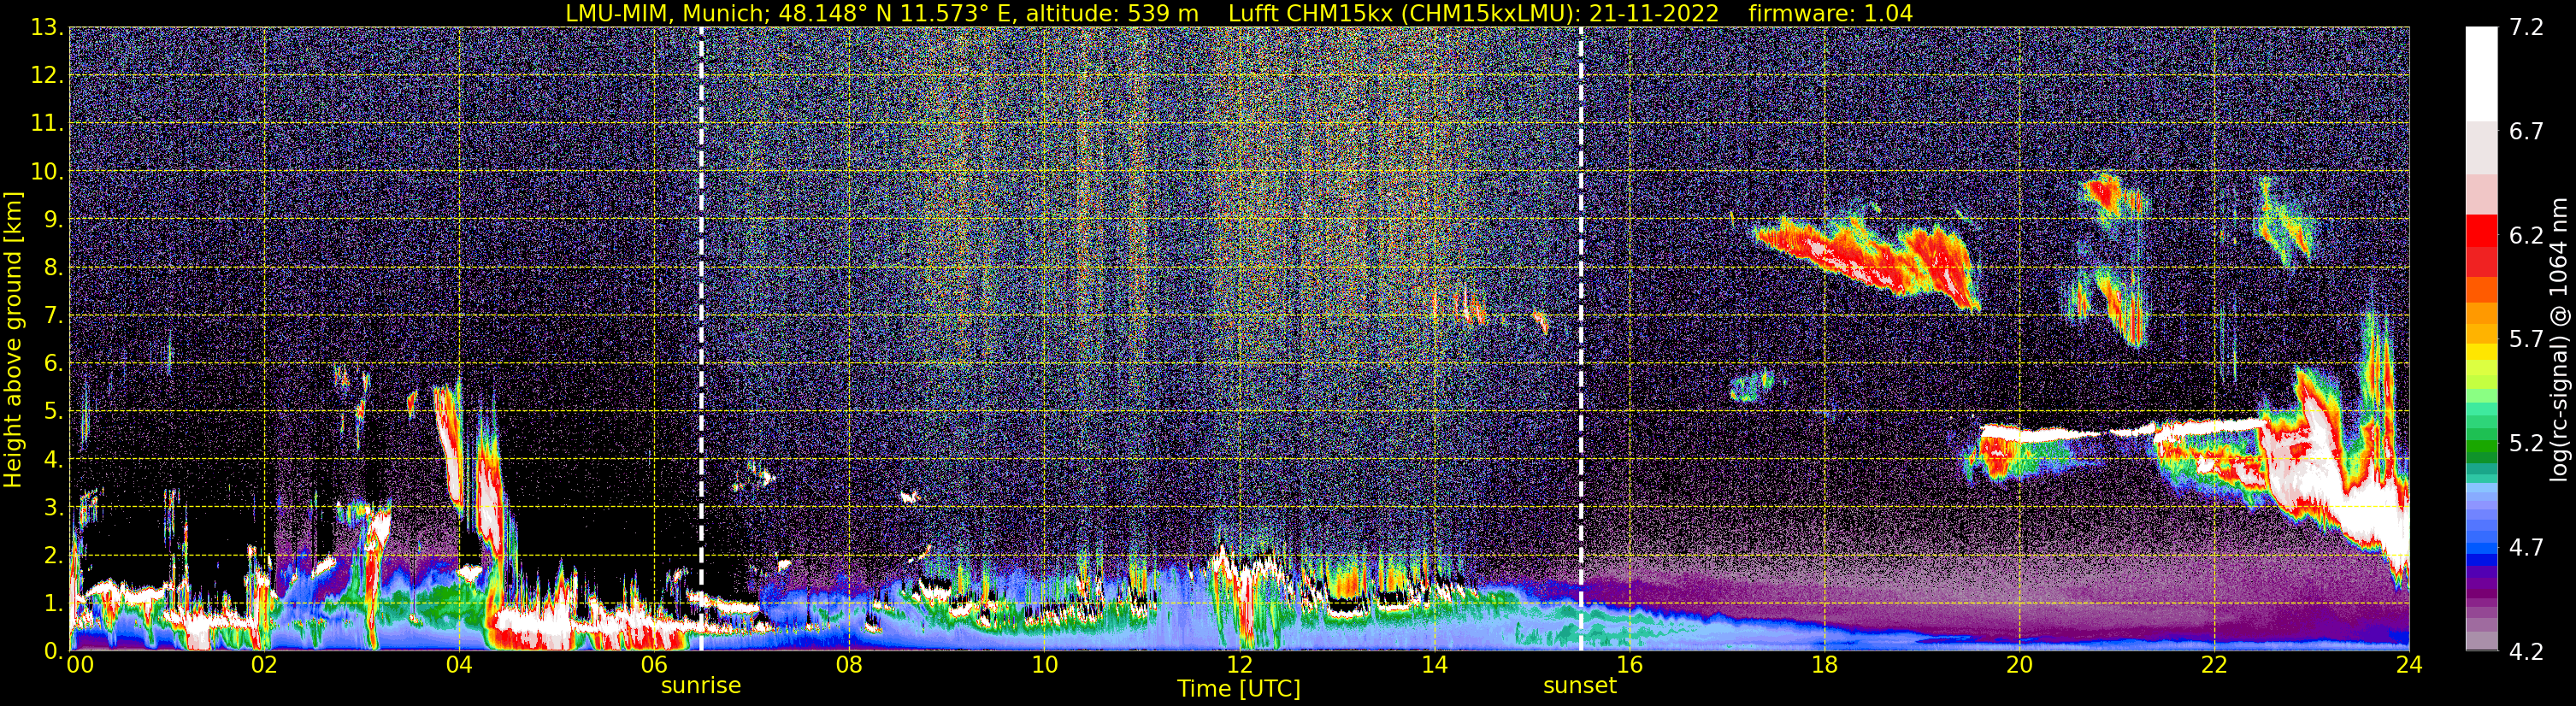Click the height axis tick '9.'
The image size is (2576, 706).
pos(53,219)
